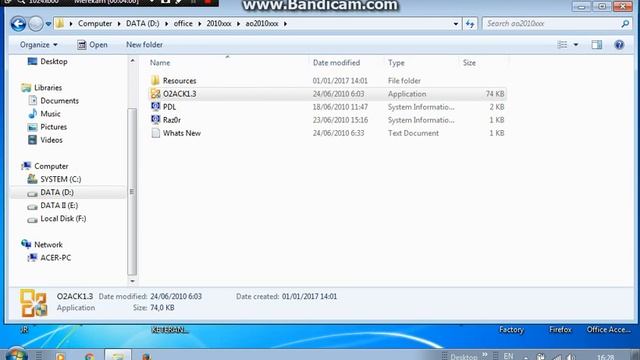Click the change view icon
Image resolution: width=640 pixels, height=360 pixels.
(x=562, y=44)
